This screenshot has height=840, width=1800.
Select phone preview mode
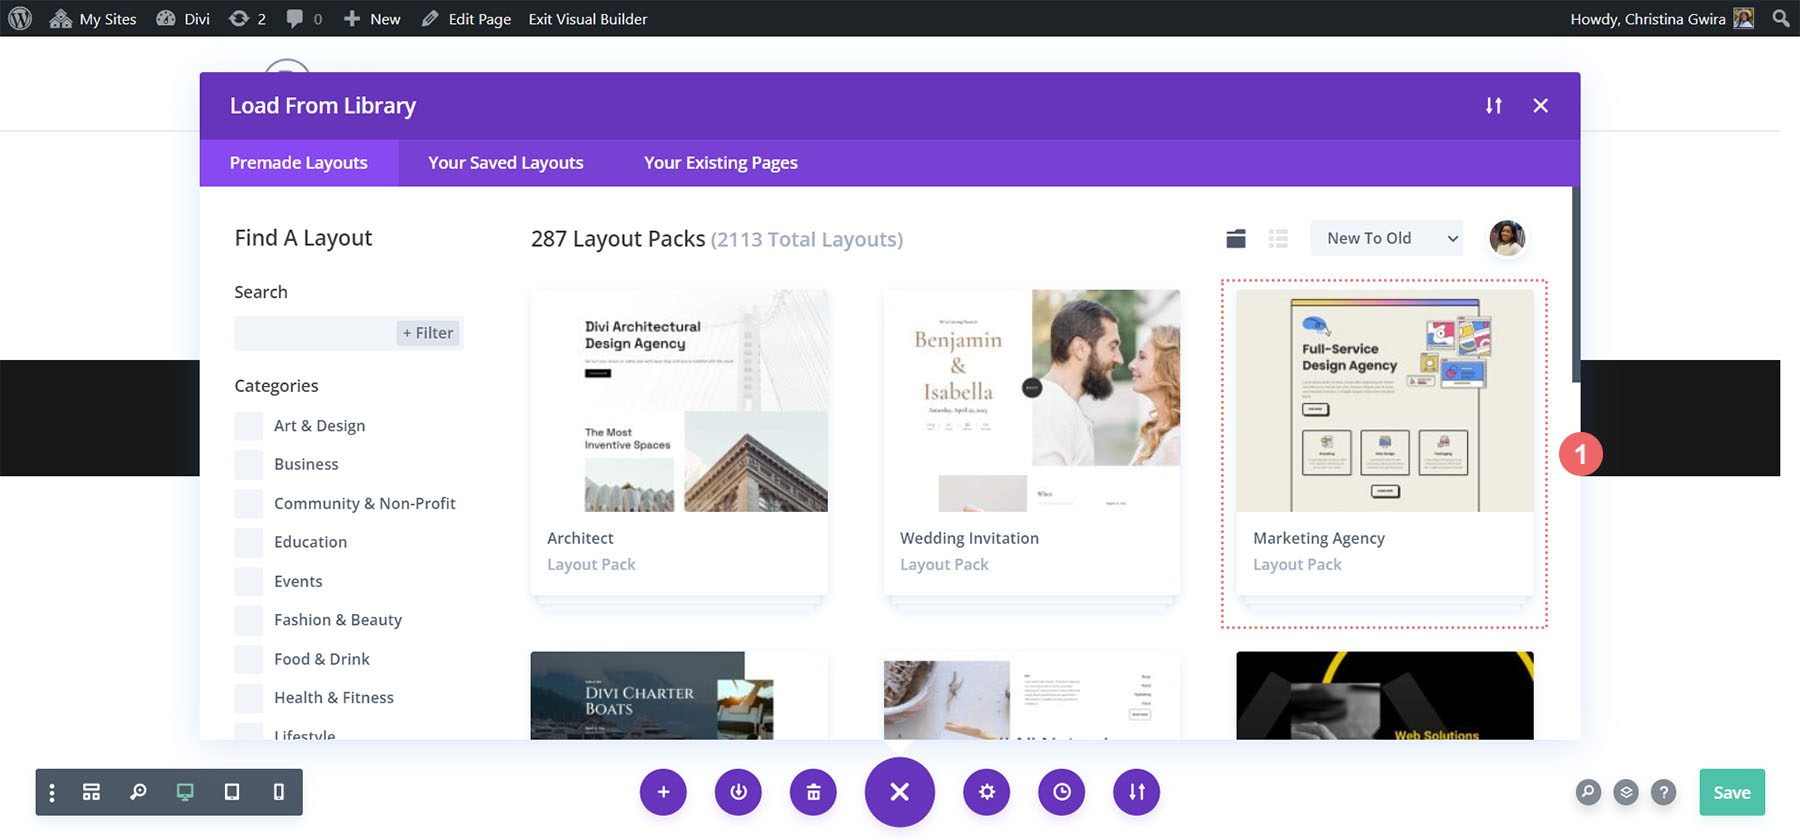(x=279, y=792)
